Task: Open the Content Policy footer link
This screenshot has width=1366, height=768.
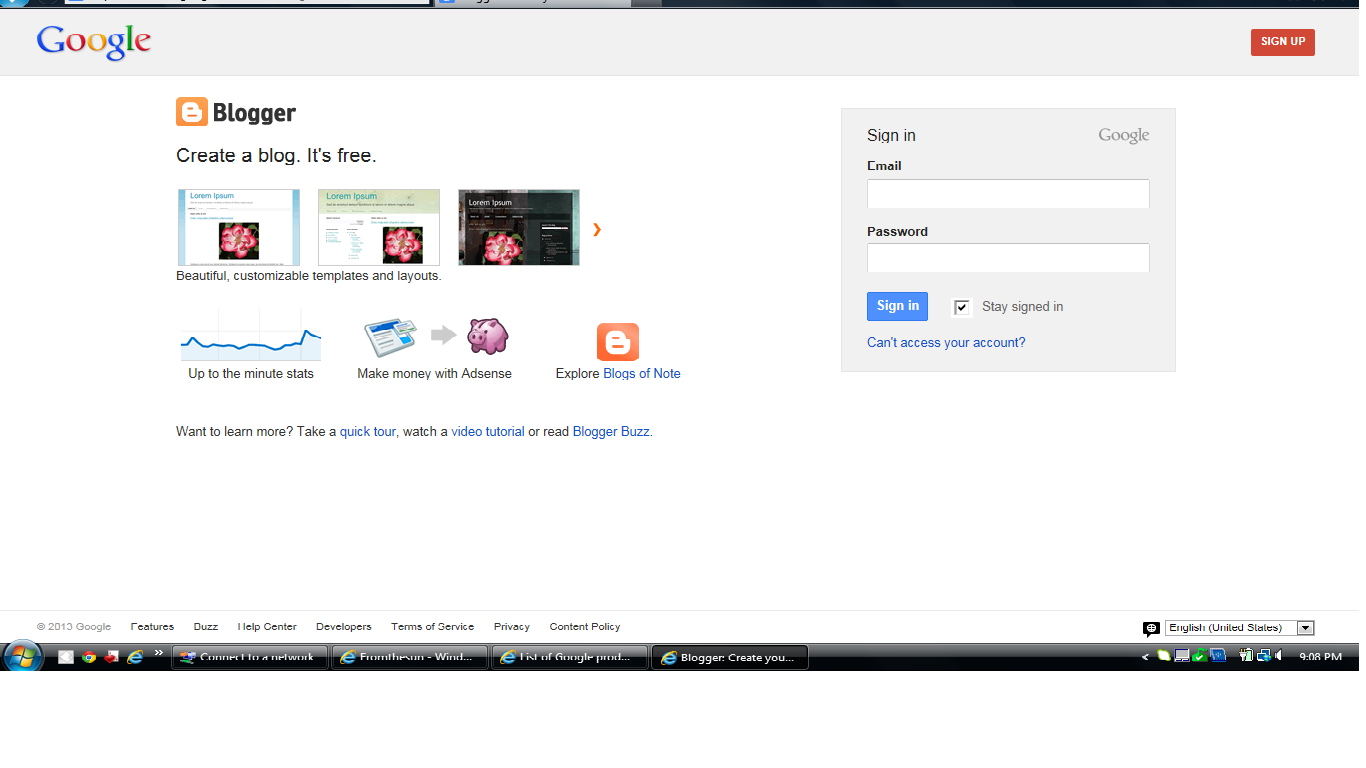Action: (x=585, y=627)
